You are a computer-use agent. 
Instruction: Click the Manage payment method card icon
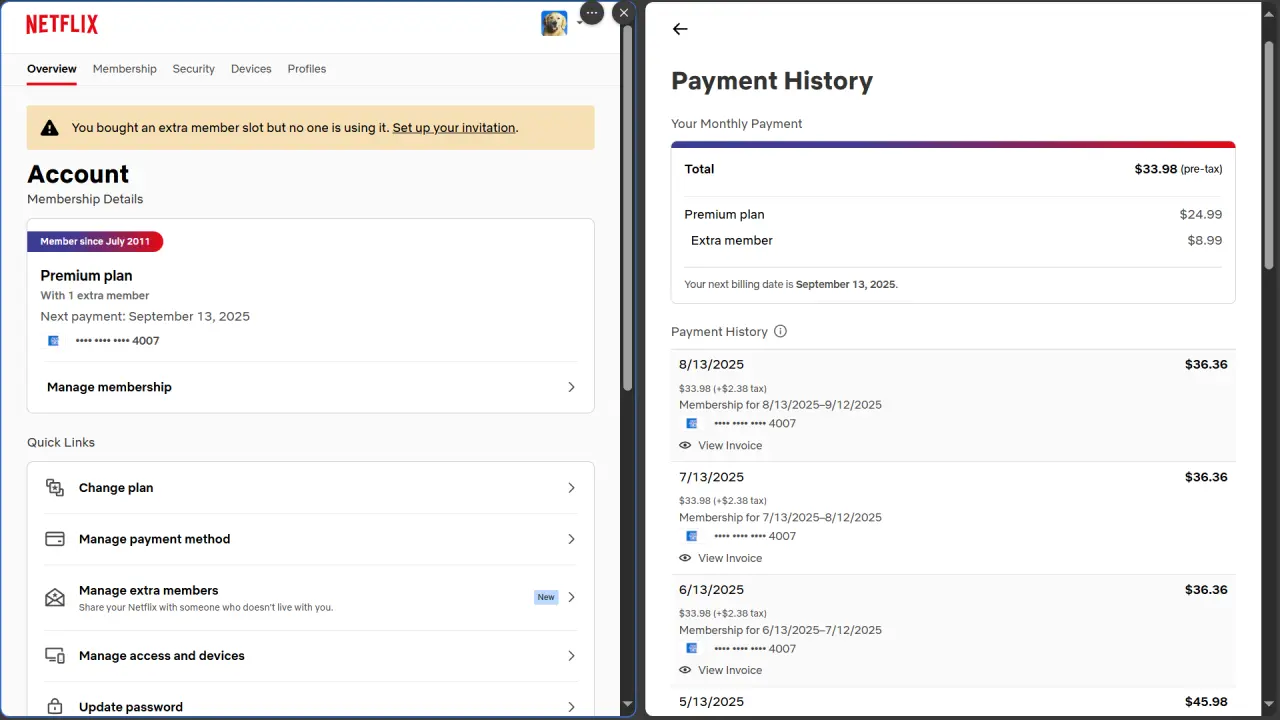point(55,539)
